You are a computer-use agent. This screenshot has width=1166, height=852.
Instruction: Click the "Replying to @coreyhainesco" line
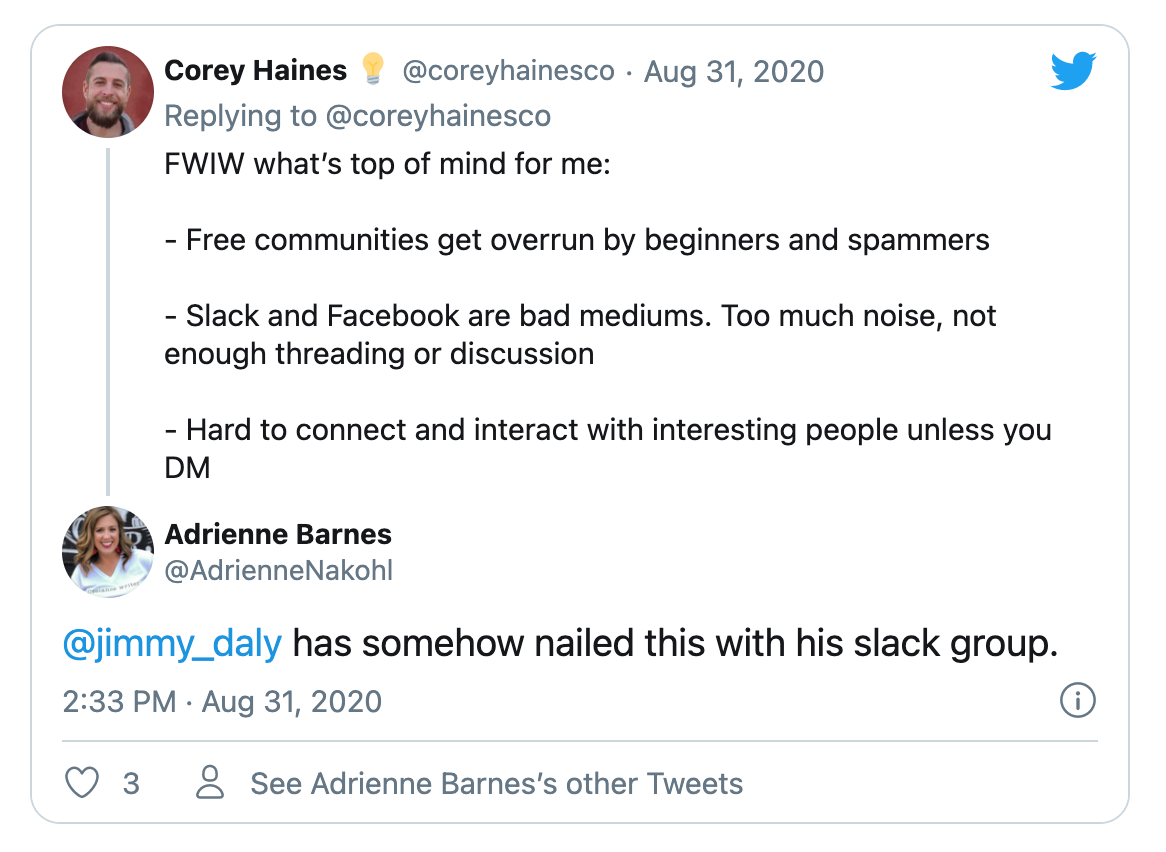click(x=357, y=116)
